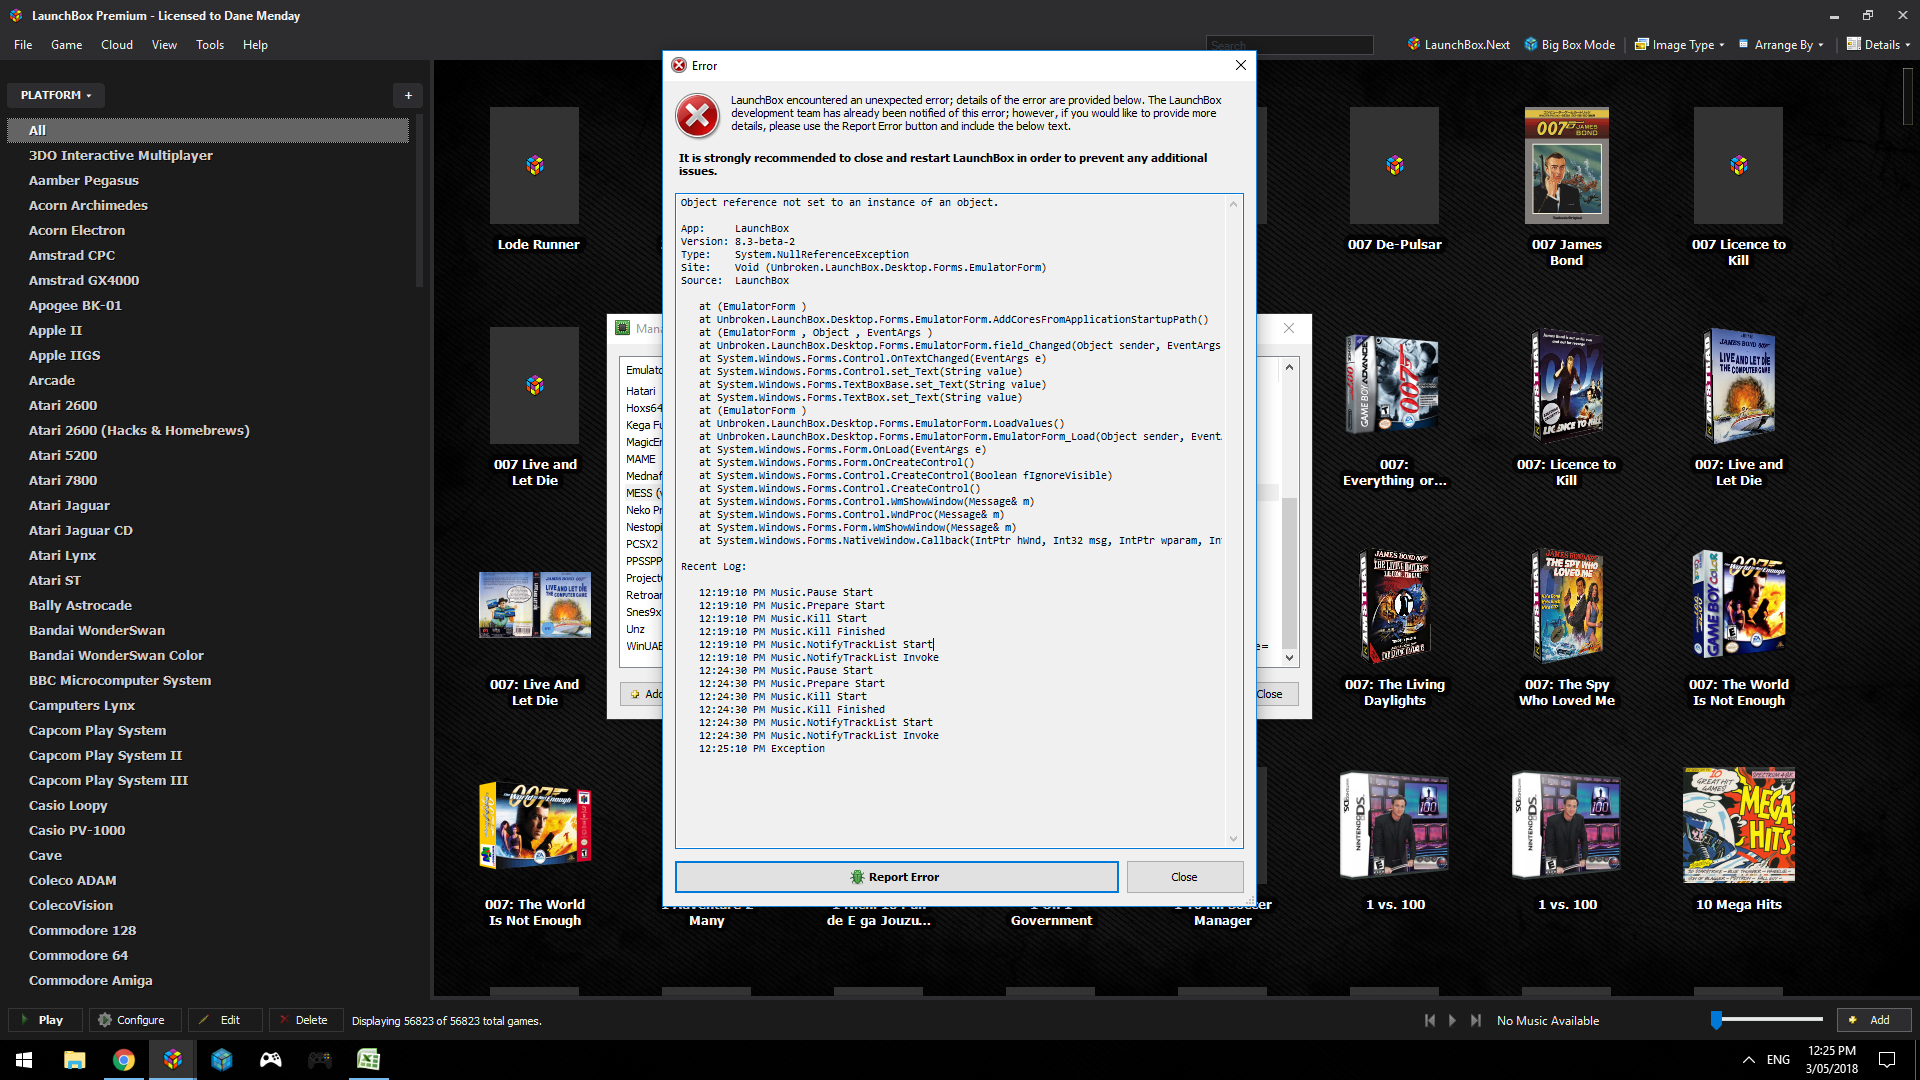Select PCSX2 in the emulator list
Screen dimensions: 1920x1080
pos(642,544)
